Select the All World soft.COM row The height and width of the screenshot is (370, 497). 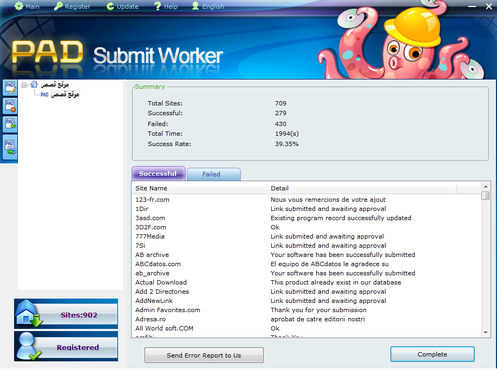point(307,328)
